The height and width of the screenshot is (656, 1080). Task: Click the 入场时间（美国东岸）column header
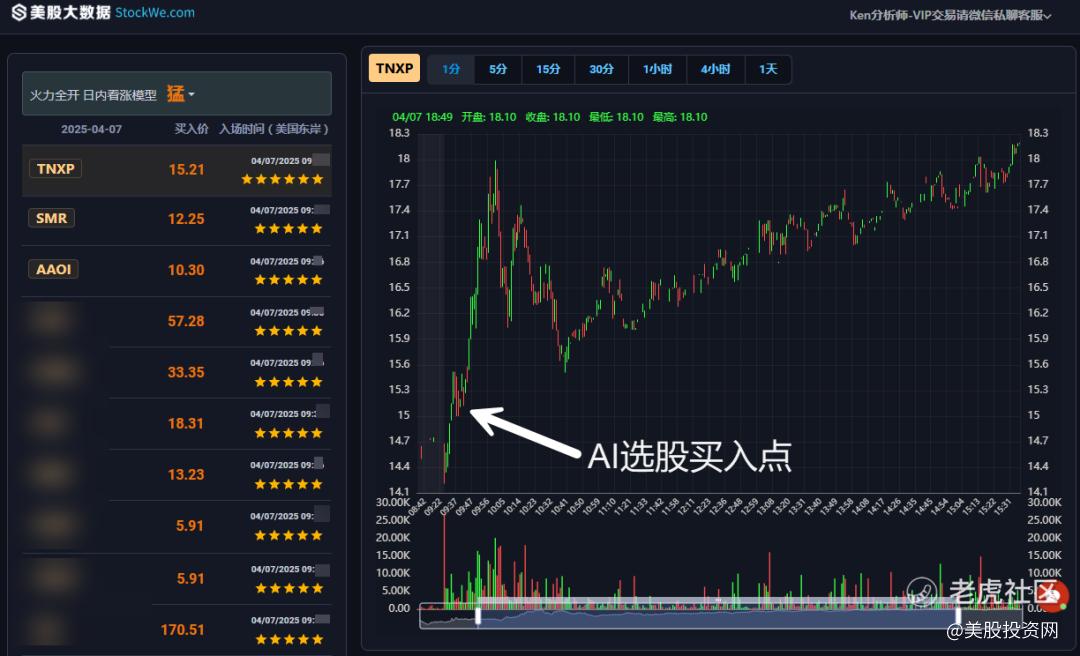274,129
